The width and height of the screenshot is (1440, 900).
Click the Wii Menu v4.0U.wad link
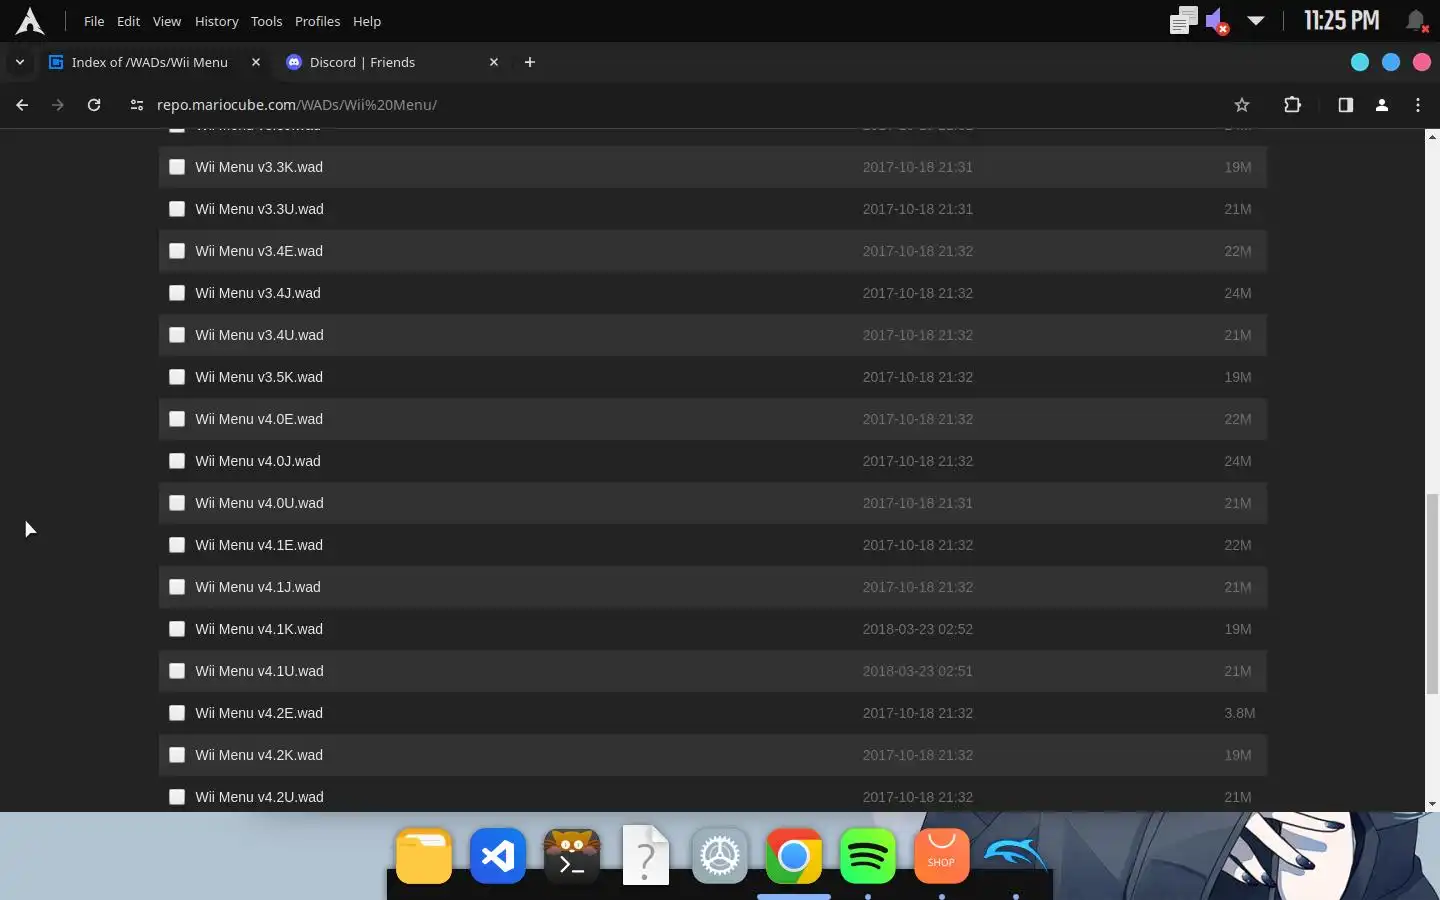point(259,503)
